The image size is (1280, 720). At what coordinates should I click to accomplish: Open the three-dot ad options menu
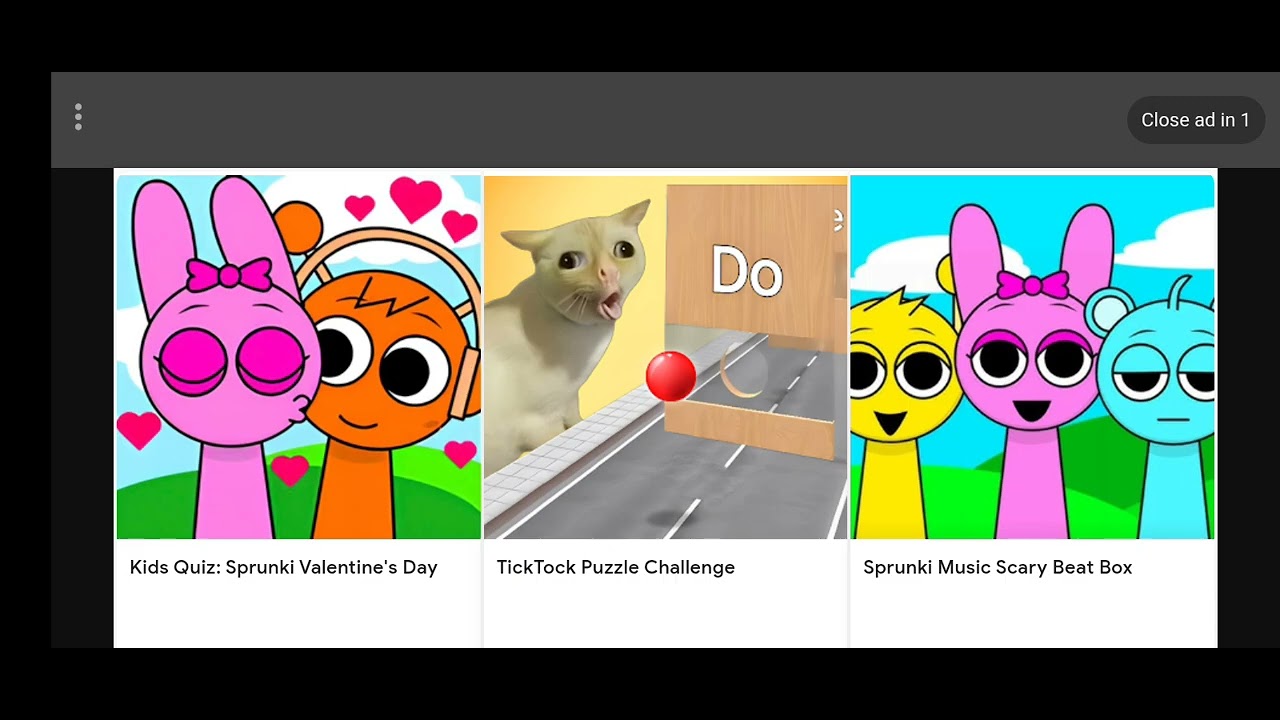78,118
